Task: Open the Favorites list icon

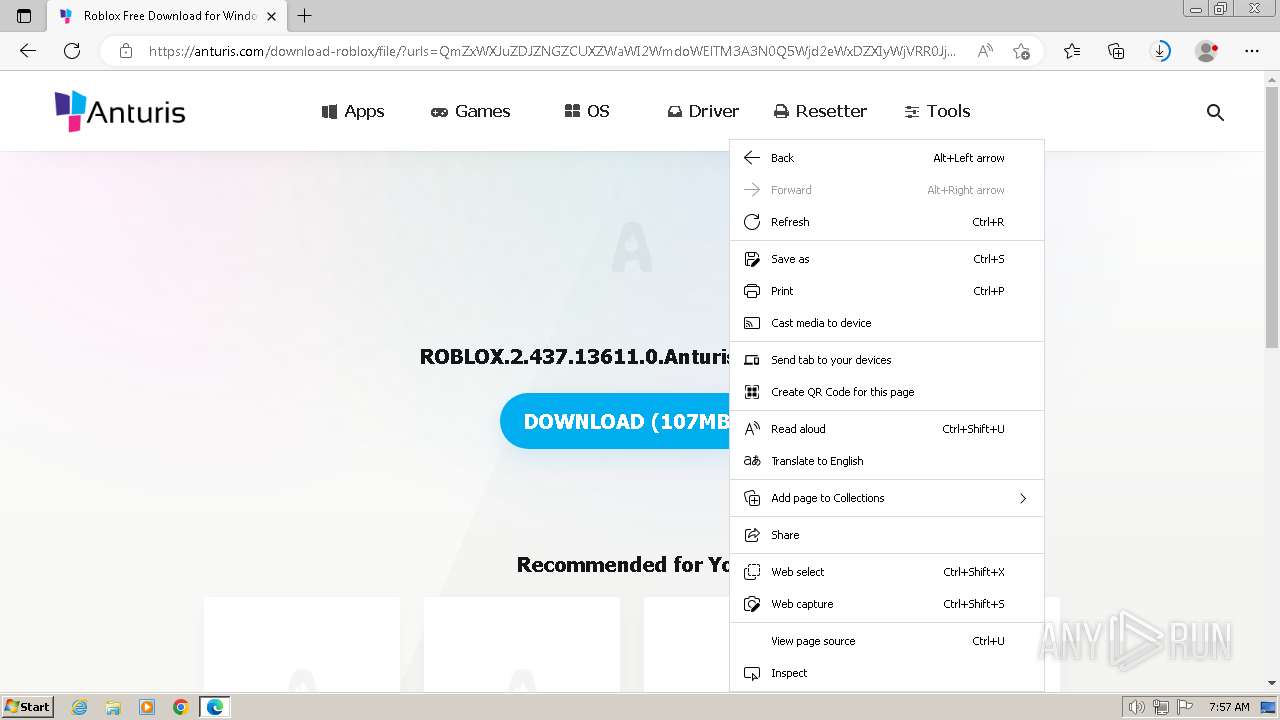Action: click(1072, 51)
